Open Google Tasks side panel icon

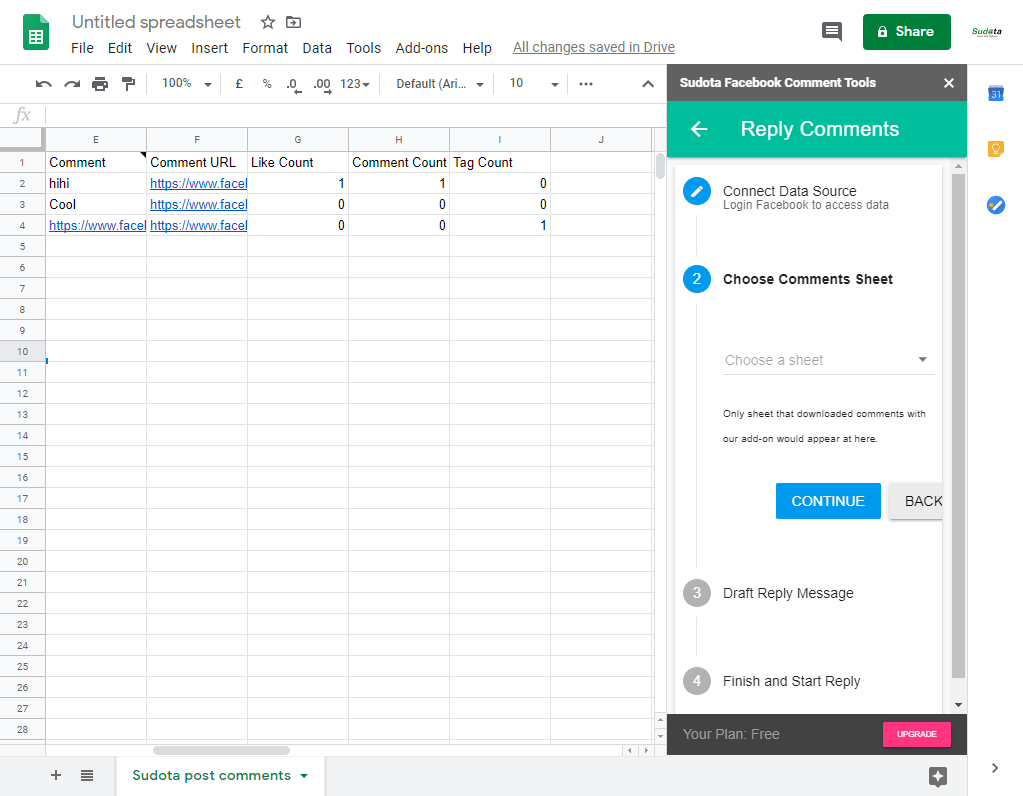996,205
